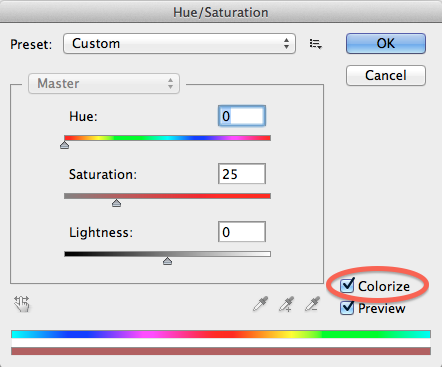Click the top rainbow color bar
This screenshot has height=367, width=442.
pos(221,334)
